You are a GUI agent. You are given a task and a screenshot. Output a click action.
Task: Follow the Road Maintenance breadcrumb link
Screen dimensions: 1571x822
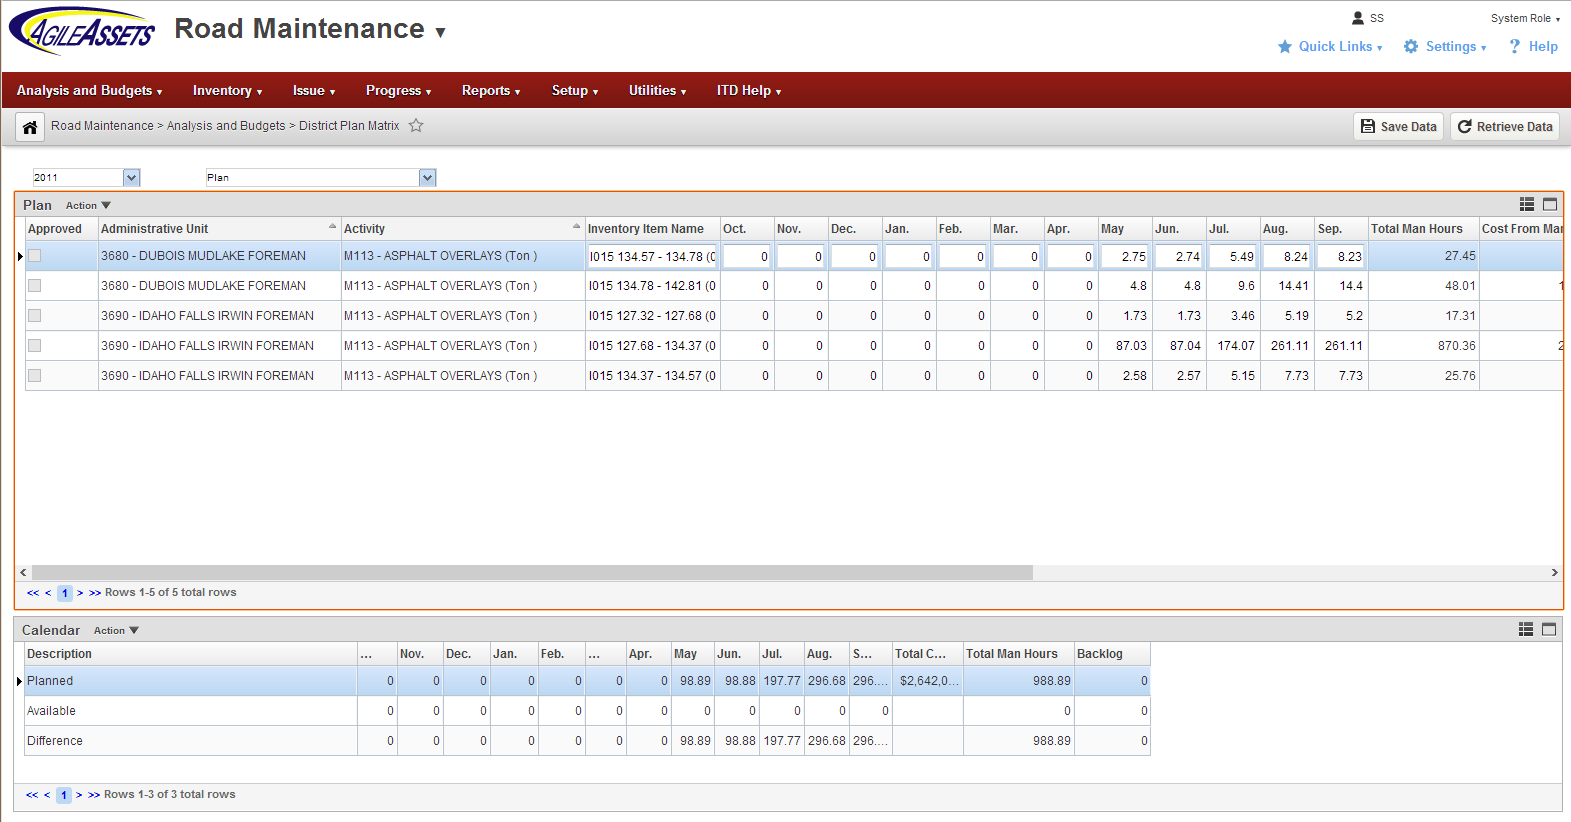coord(102,126)
